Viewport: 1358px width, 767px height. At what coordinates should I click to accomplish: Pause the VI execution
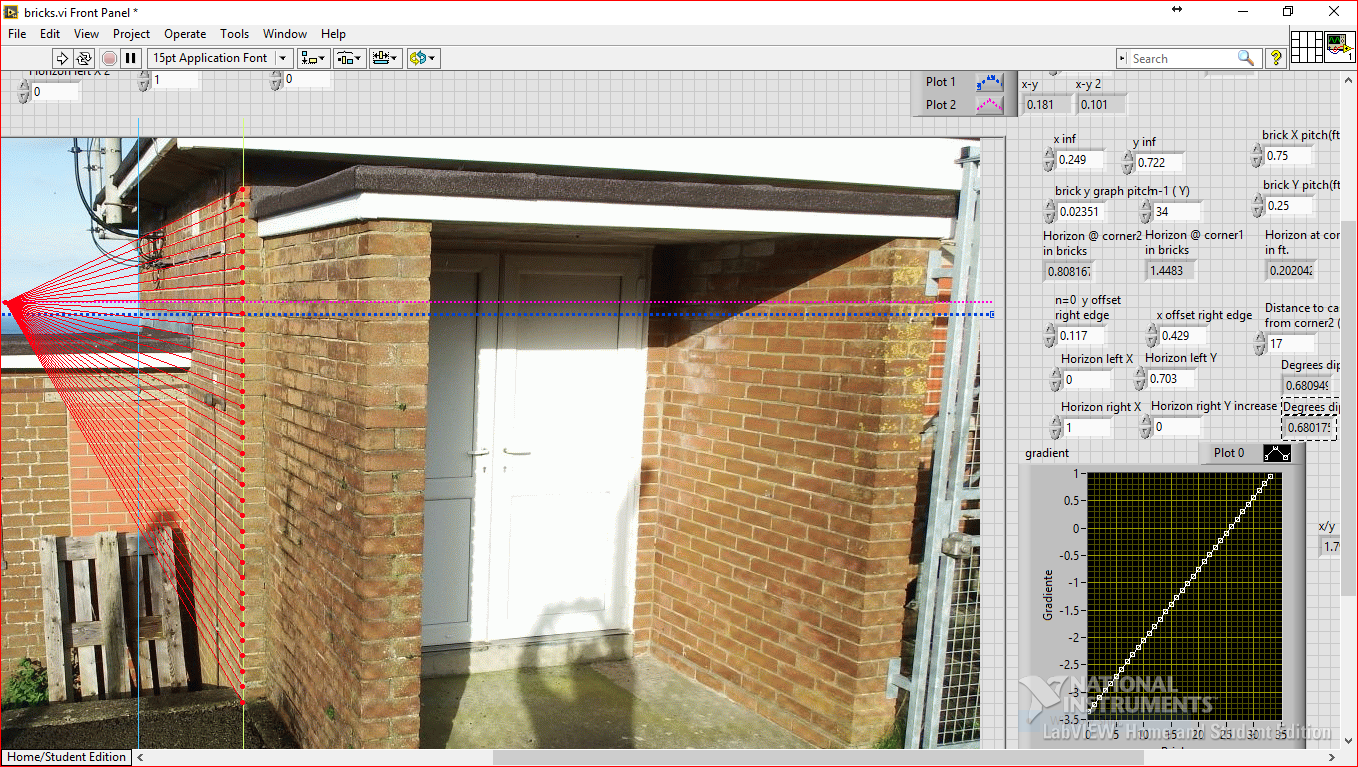(131, 58)
